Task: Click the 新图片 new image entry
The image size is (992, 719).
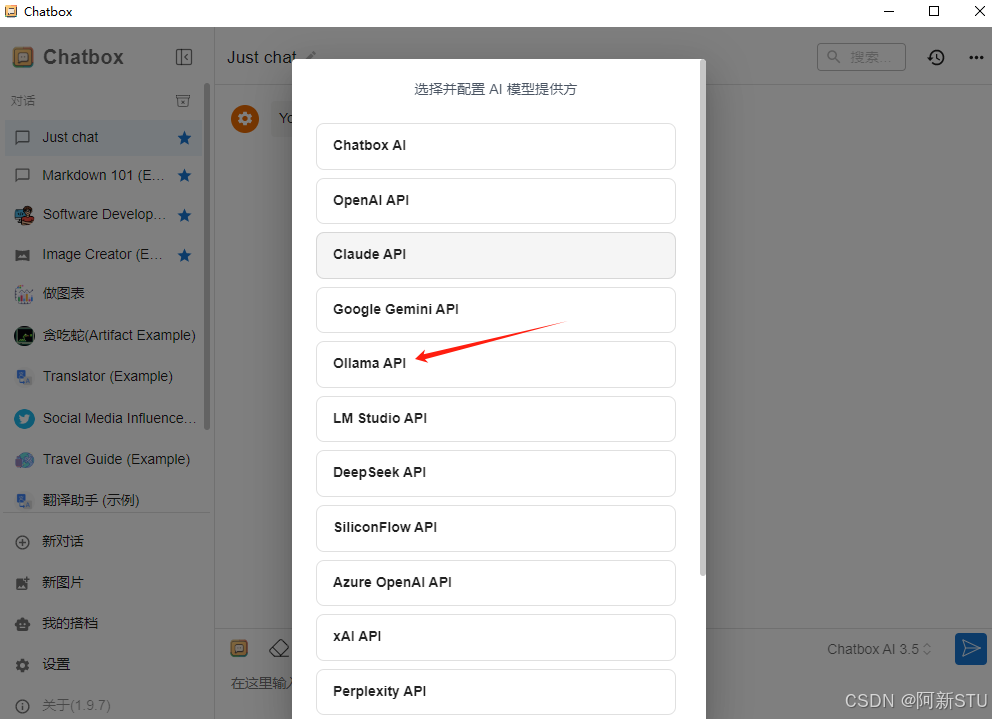Action: point(107,582)
